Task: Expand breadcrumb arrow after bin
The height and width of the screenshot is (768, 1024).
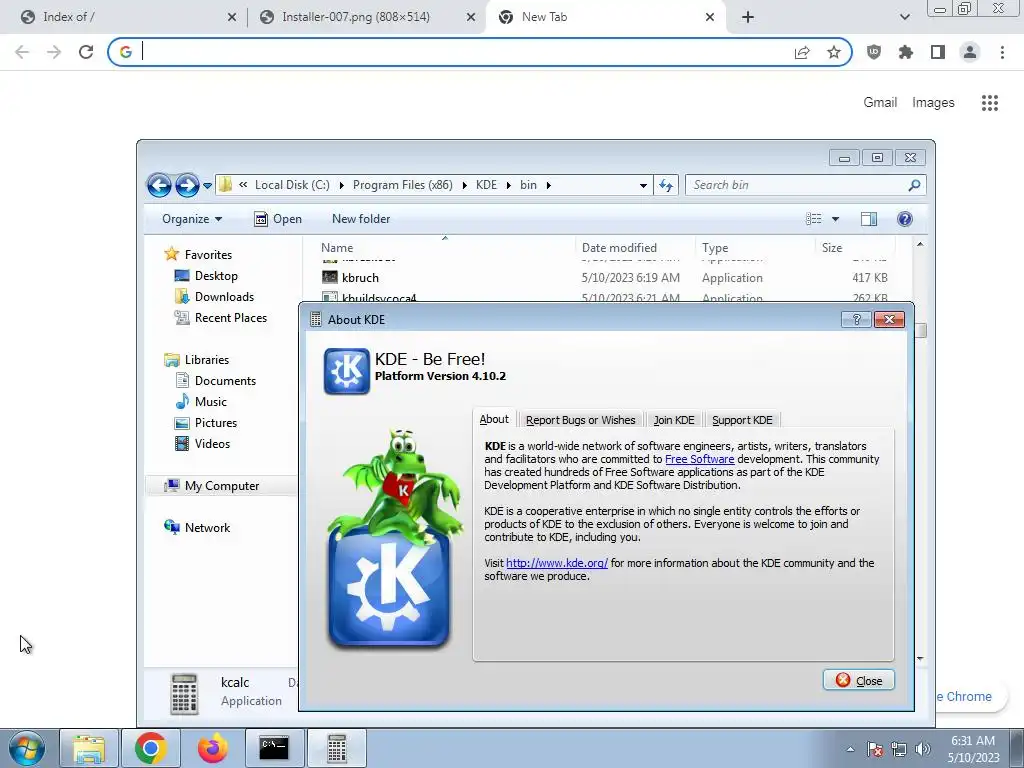Action: pyautogui.click(x=548, y=185)
